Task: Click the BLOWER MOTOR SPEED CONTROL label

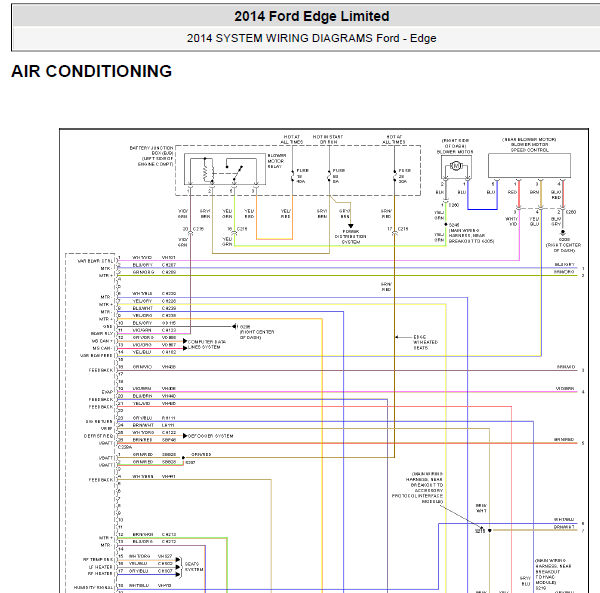Action: [530, 145]
